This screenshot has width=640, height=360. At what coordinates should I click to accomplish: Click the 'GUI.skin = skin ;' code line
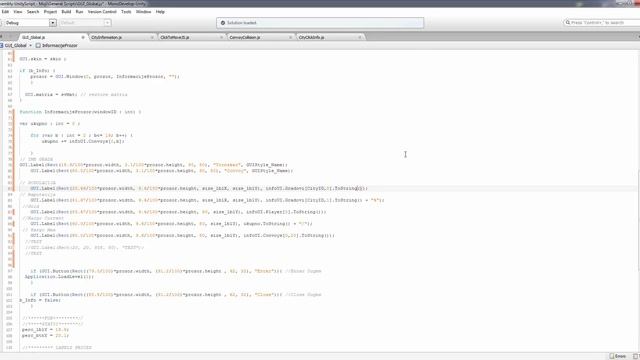click(43, 59)
